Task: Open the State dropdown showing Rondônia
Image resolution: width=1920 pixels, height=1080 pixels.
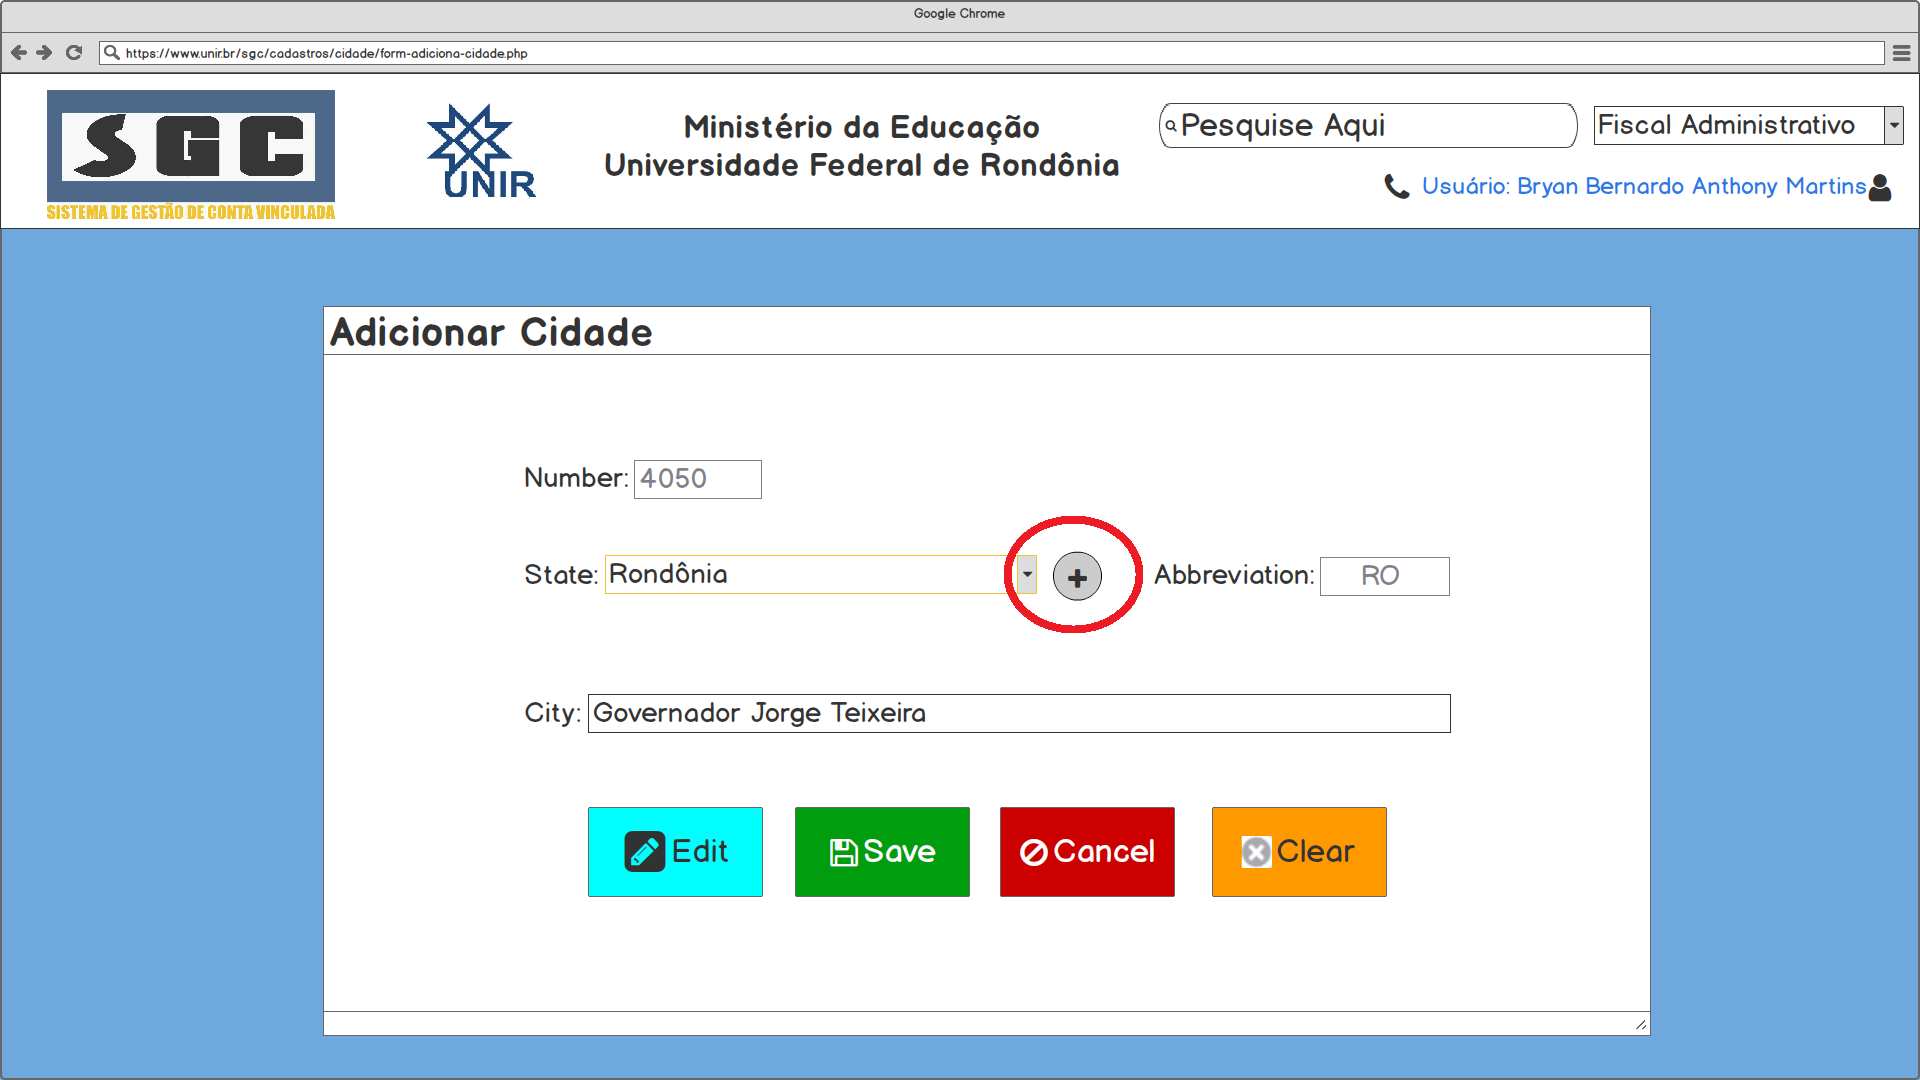Action: tap(1026, 574)
